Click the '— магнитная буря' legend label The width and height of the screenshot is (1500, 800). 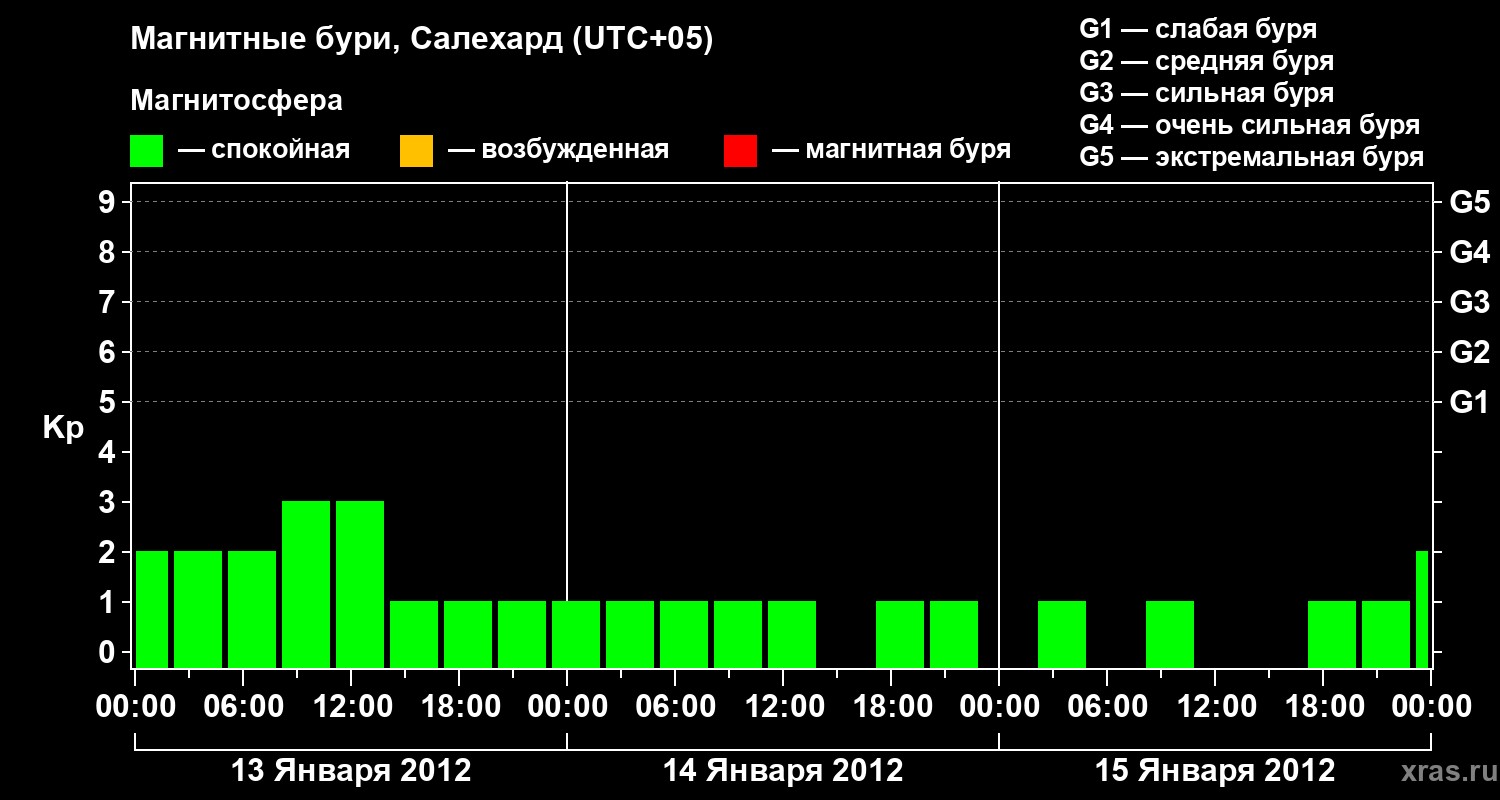tap(891, 151)
